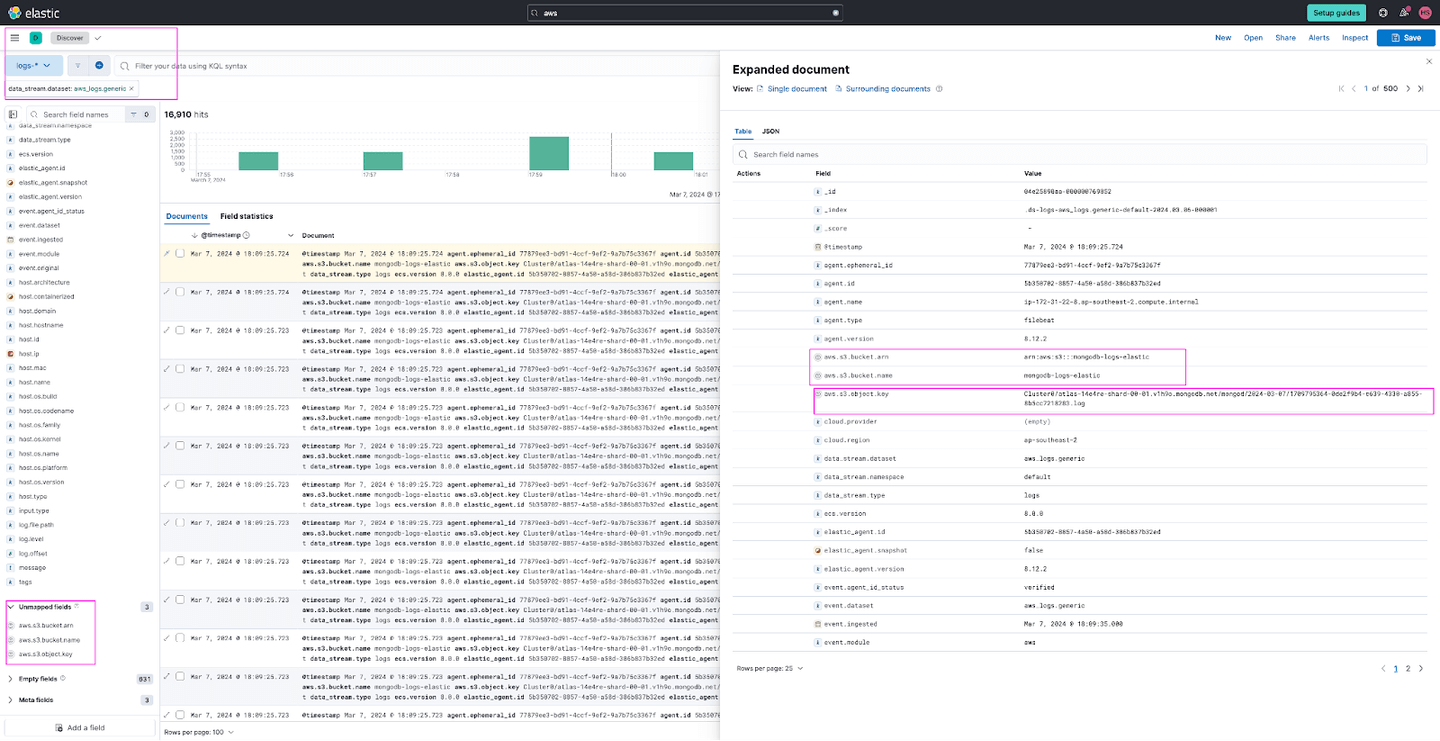The image size is (1440, 741).
Task: Close the Expanded document flyout
Action: [x=1428, y=61]
